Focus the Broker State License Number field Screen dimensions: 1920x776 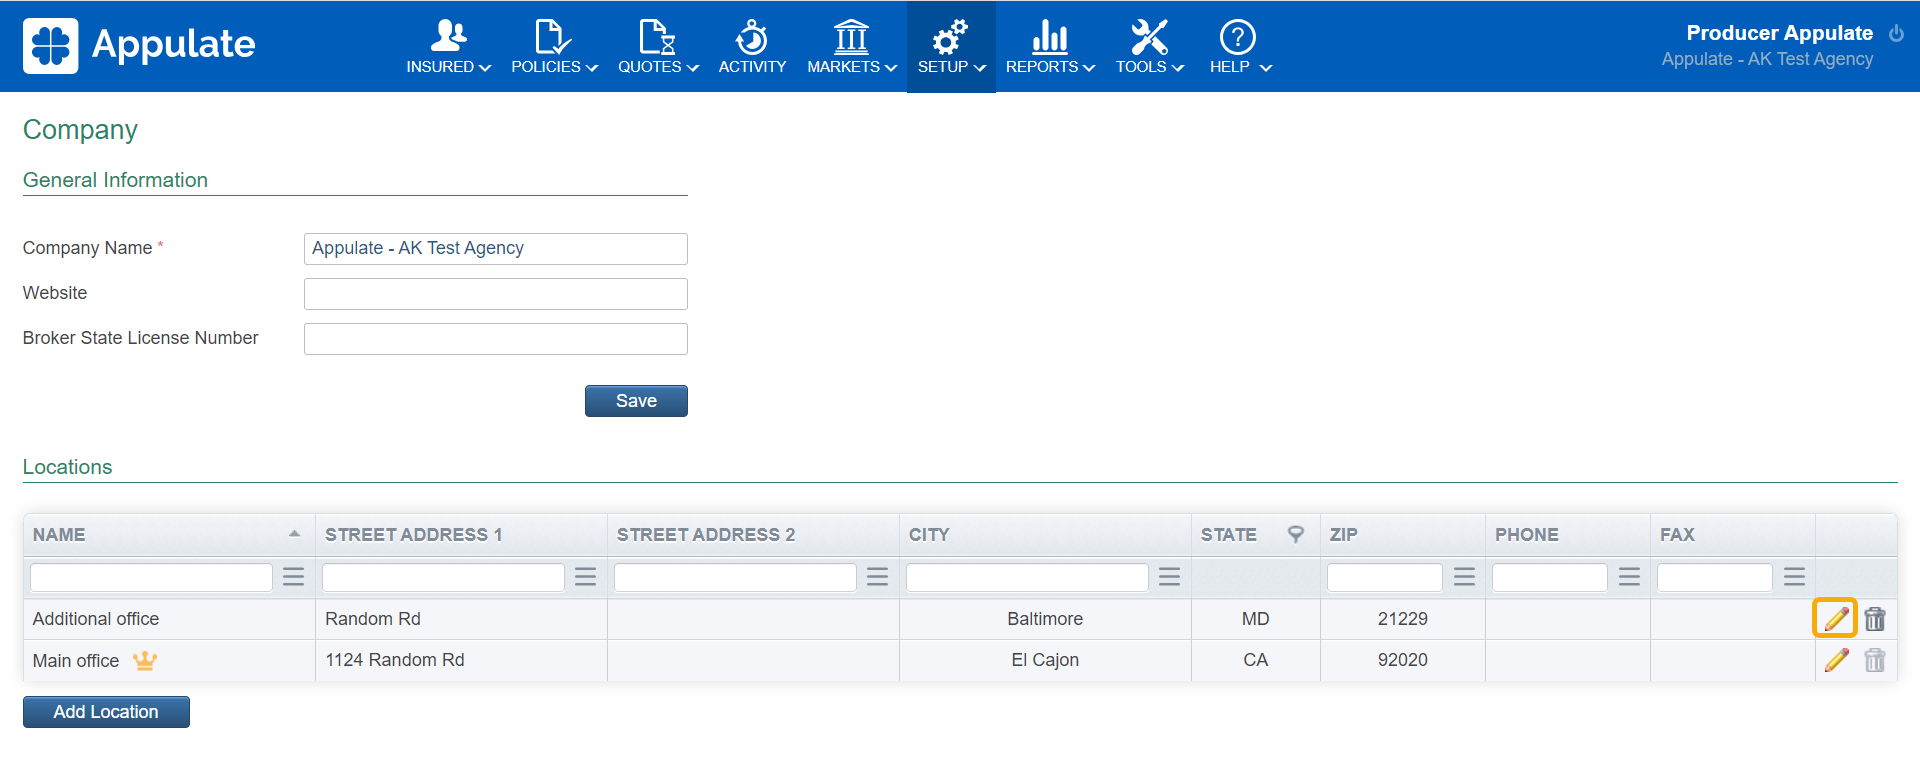tap(495, 339)
